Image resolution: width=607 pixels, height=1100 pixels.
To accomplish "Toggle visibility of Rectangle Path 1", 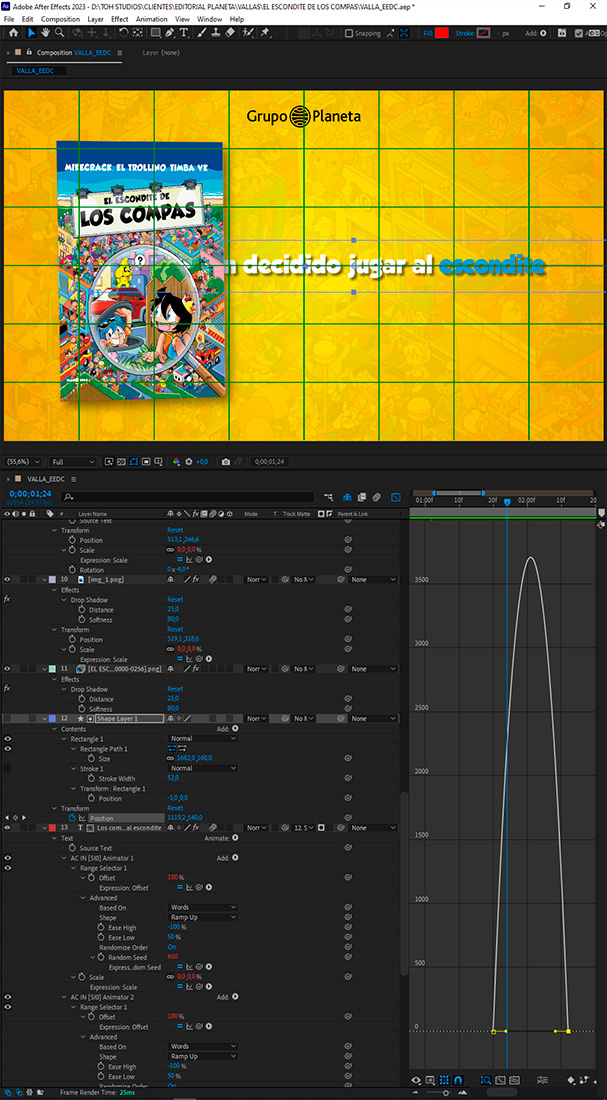I will pos(8,749).
